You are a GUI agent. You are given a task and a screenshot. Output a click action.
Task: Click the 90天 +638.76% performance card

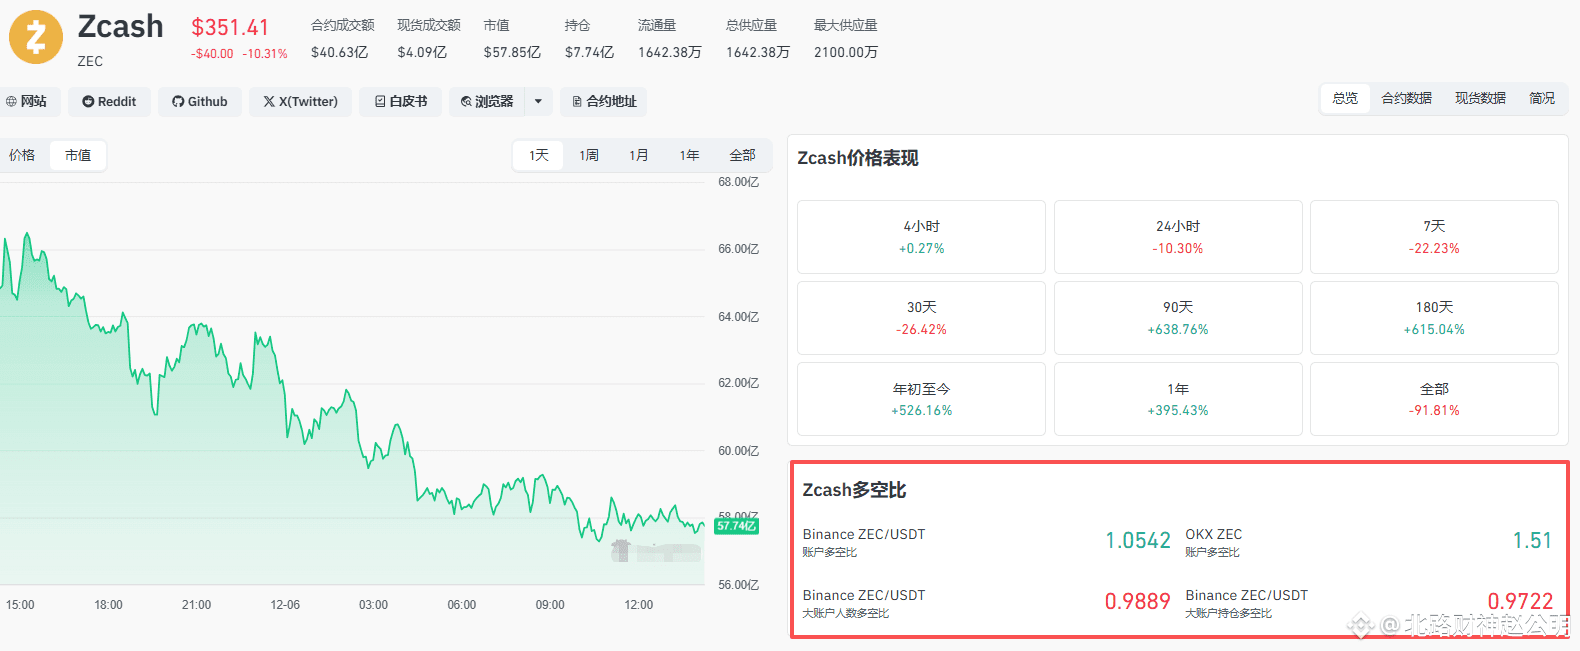point(1178,318)
